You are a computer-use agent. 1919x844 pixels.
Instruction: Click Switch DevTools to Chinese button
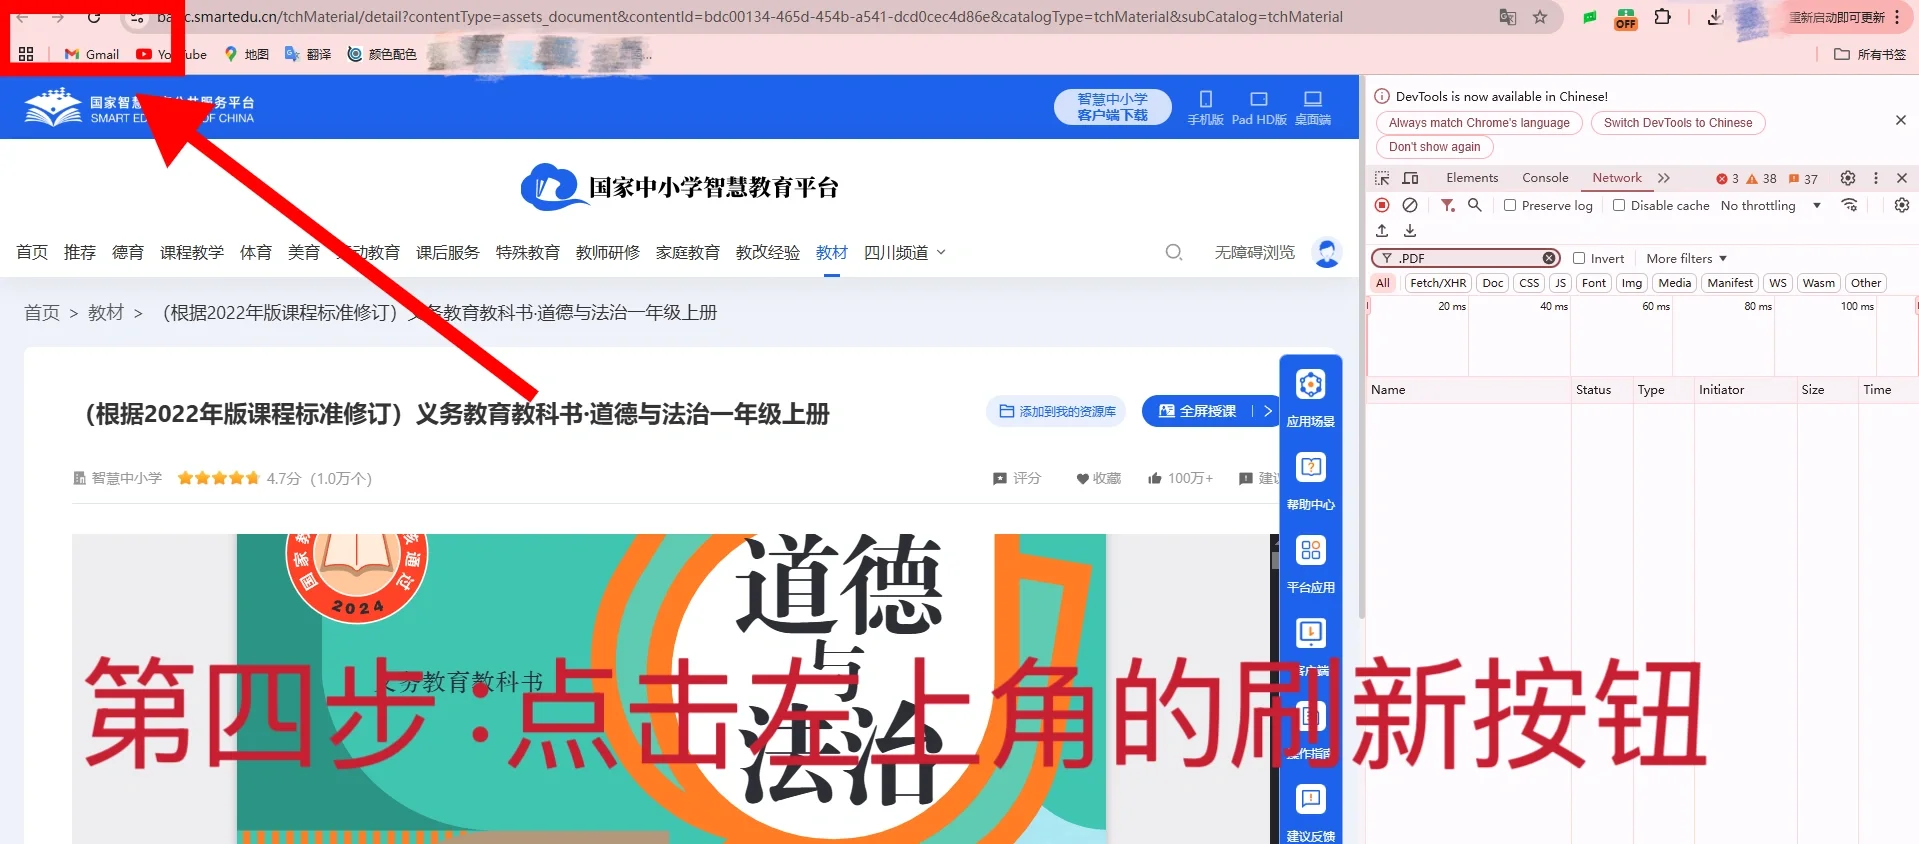[1678, 123]
